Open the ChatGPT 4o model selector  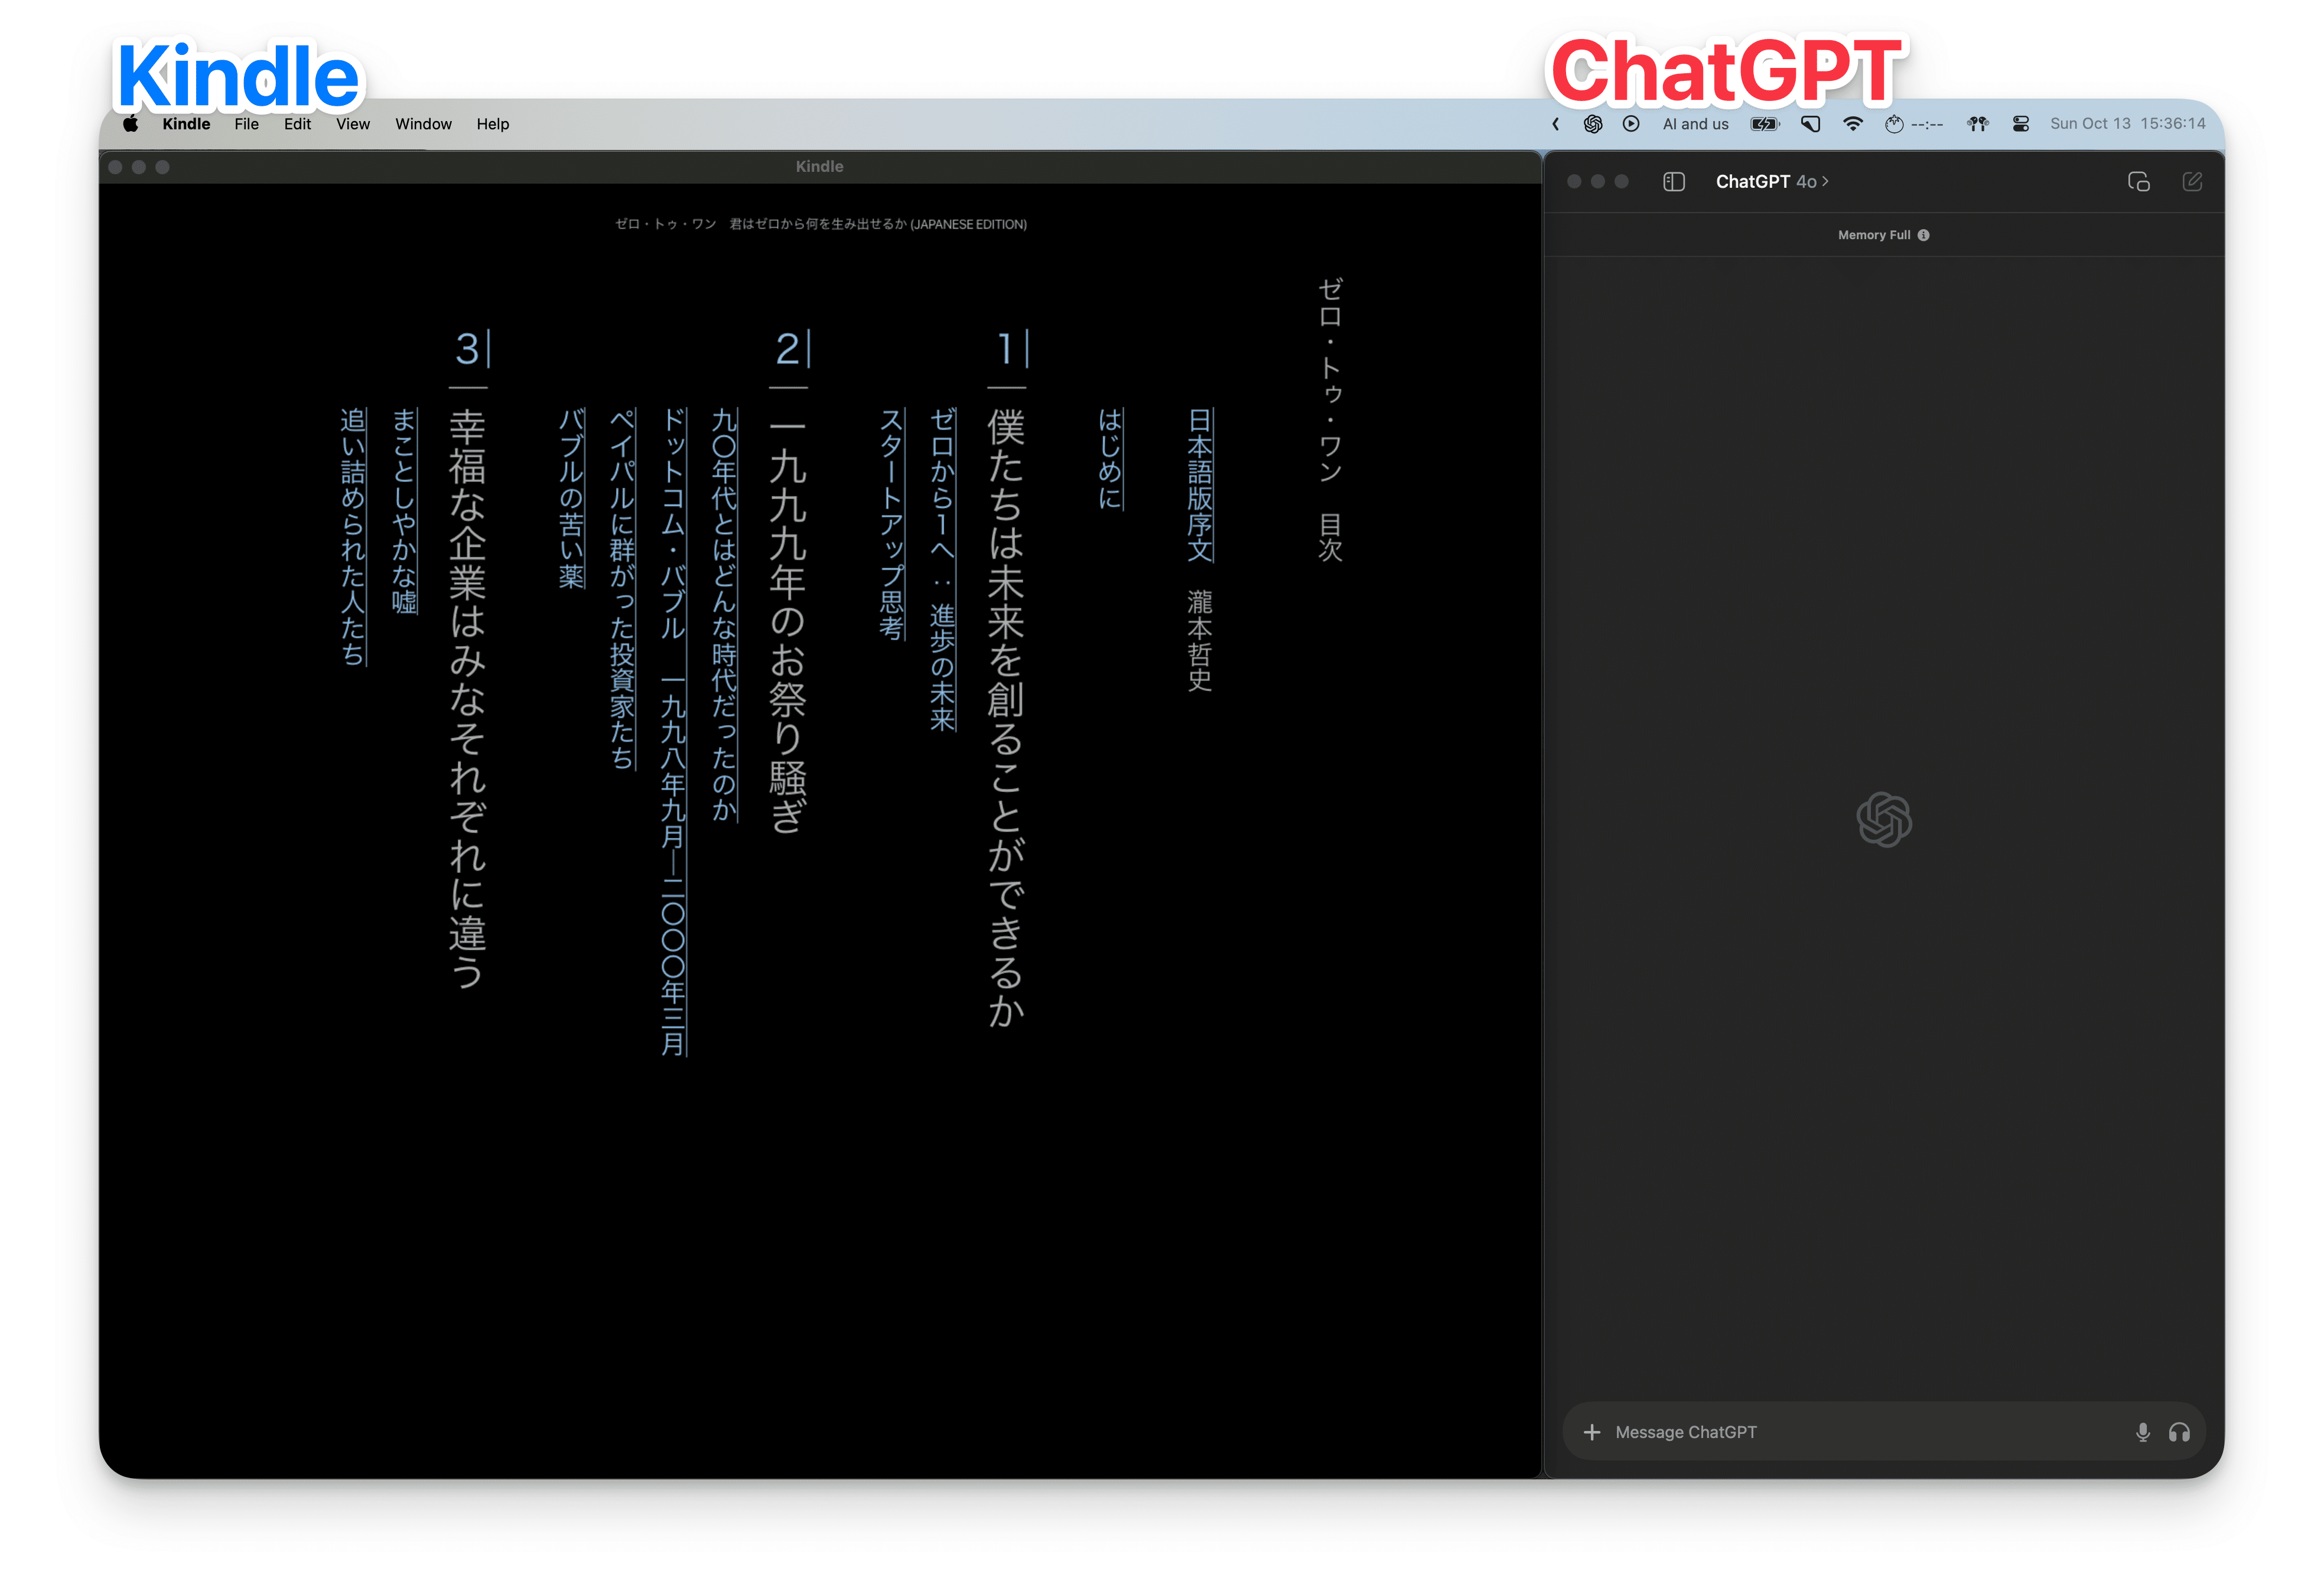coord(1771,181)
